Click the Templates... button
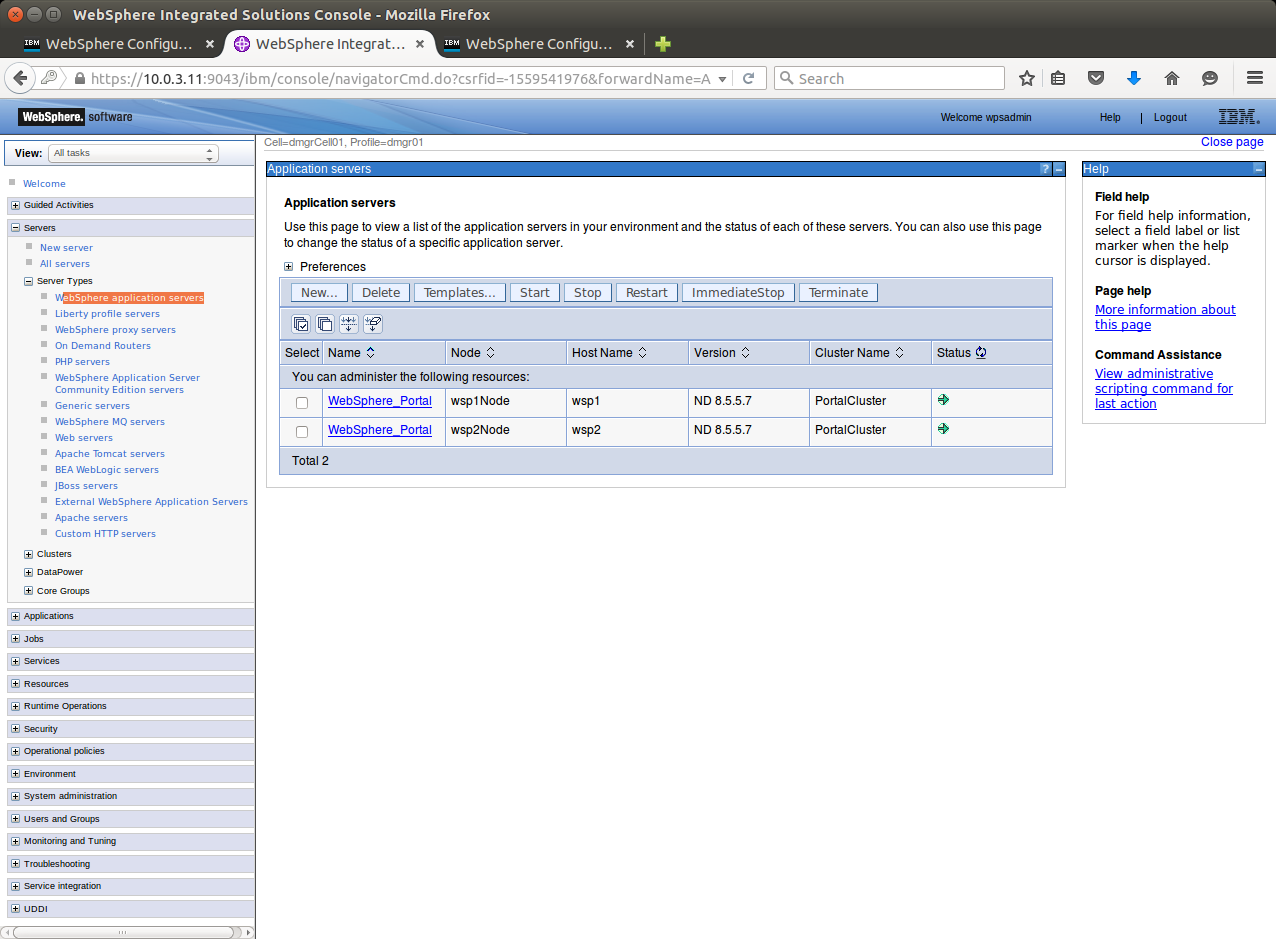This screenshot has height=939, width=1276. point(460,292)
